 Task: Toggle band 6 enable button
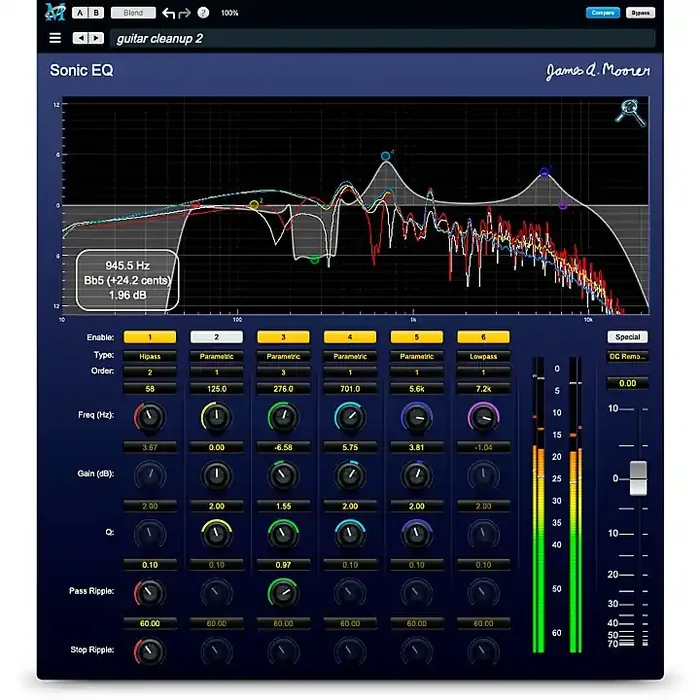[x=483, y=337]
